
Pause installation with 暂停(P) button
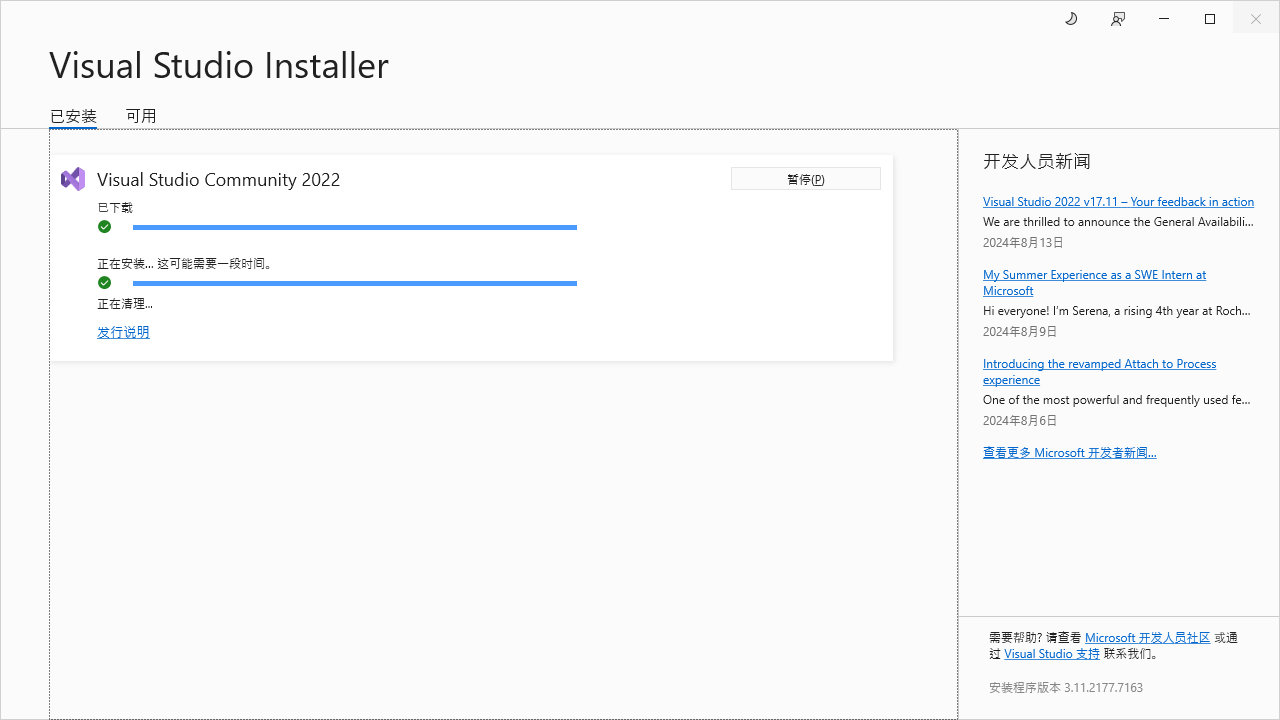806,179
